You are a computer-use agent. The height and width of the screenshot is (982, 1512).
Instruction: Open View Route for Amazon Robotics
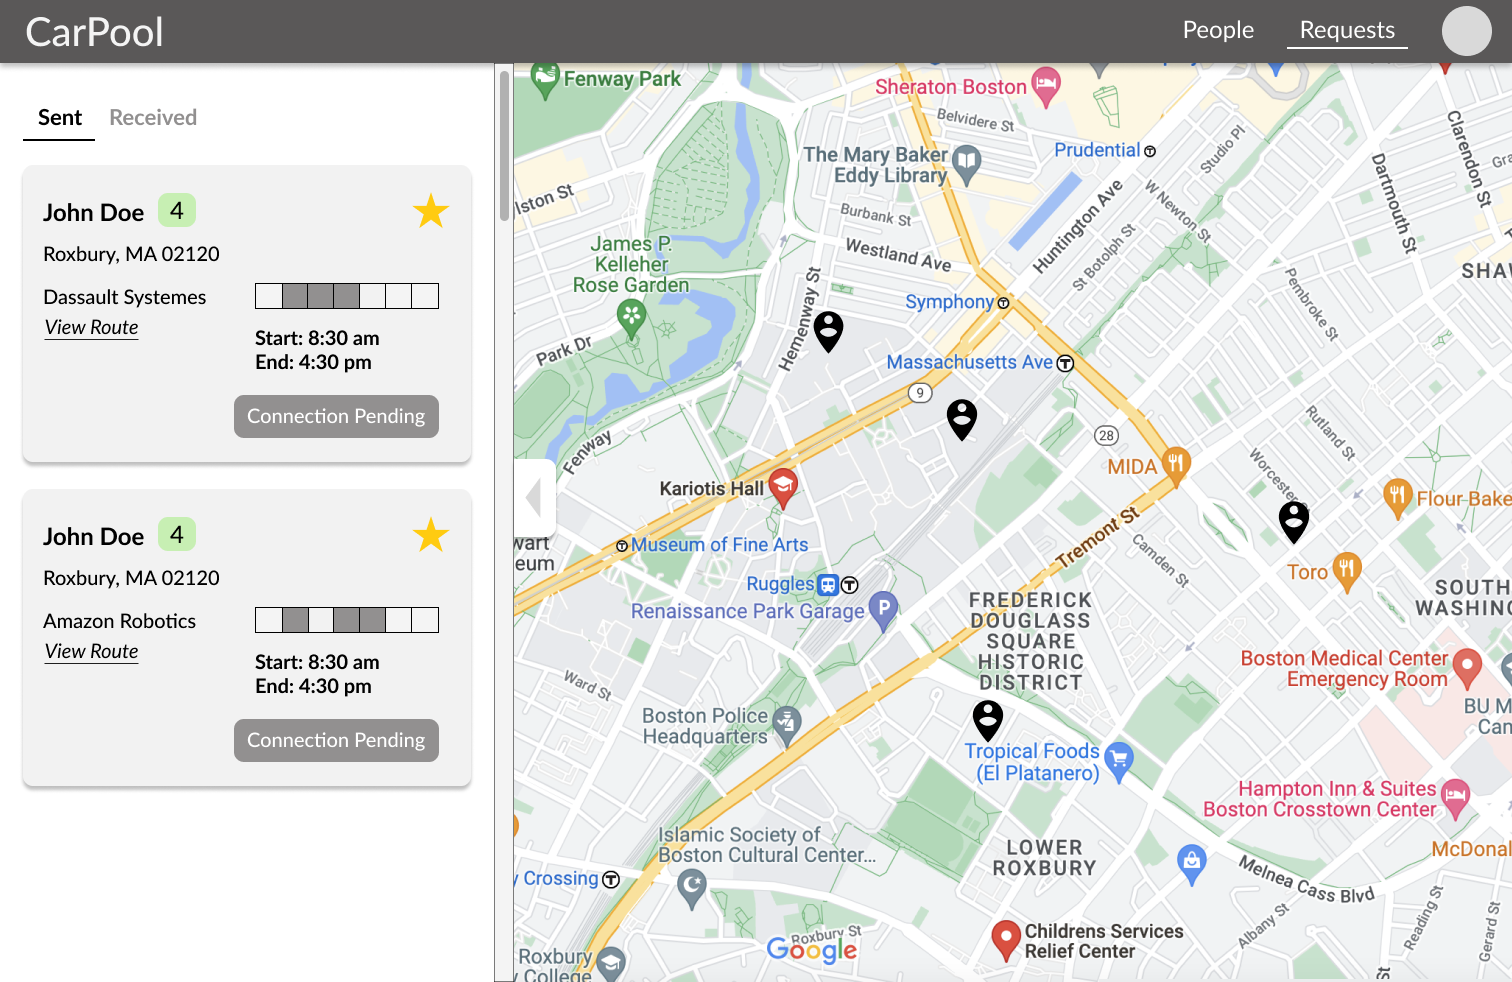[91, 651]
